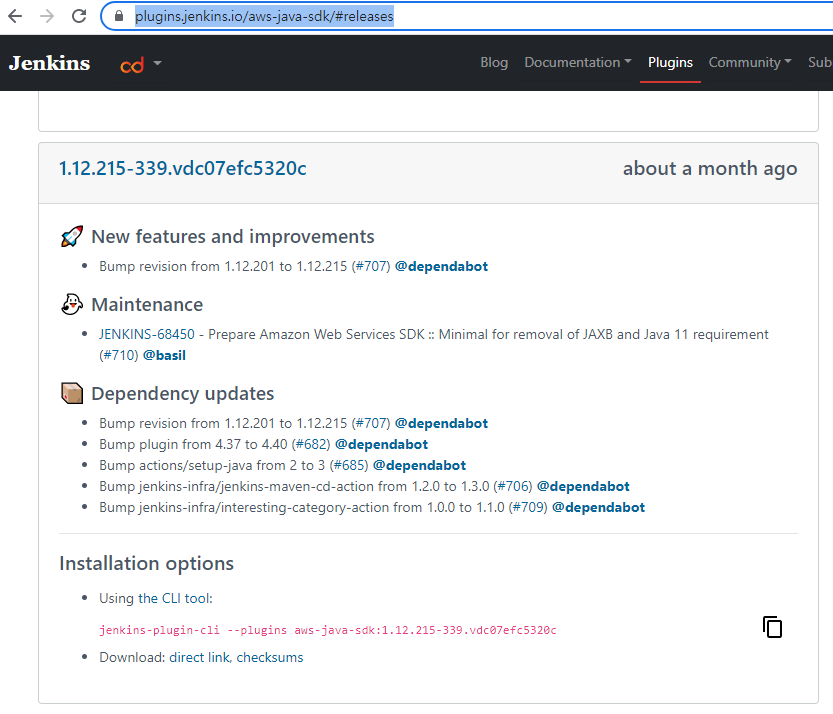Click the 'New features and improvements' heading
Screen dimensions: 833x714
(x=233, y=236)
